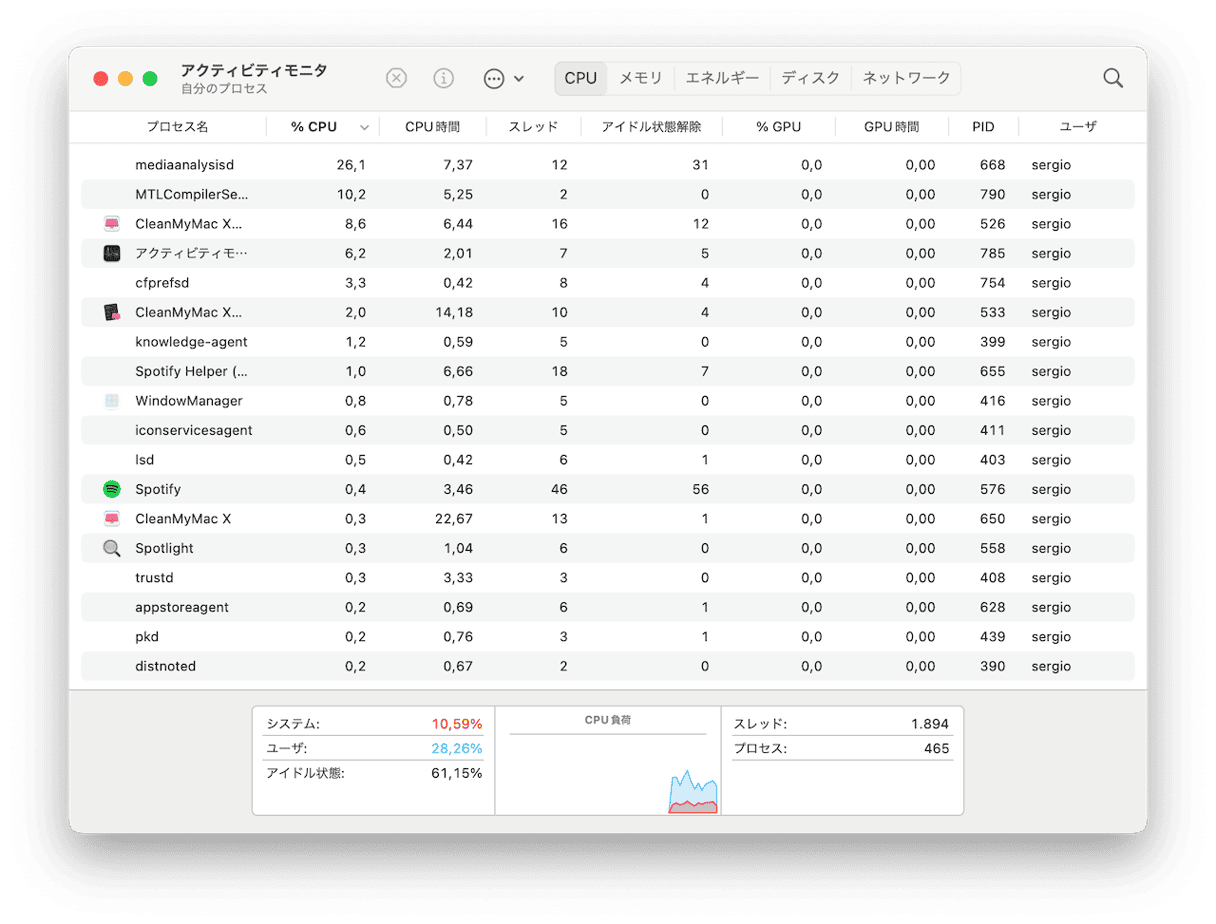Sort by アイドル状態解除 column header
Viewport: 1216px width, 924px height.
click(x=651, y=127)
